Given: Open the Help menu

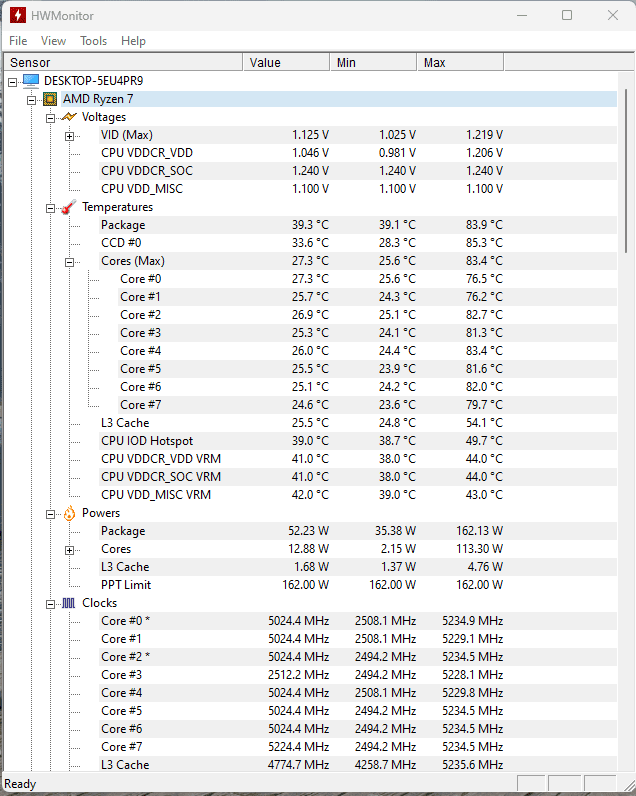Looking at the screenshot, I should [133, 41].
